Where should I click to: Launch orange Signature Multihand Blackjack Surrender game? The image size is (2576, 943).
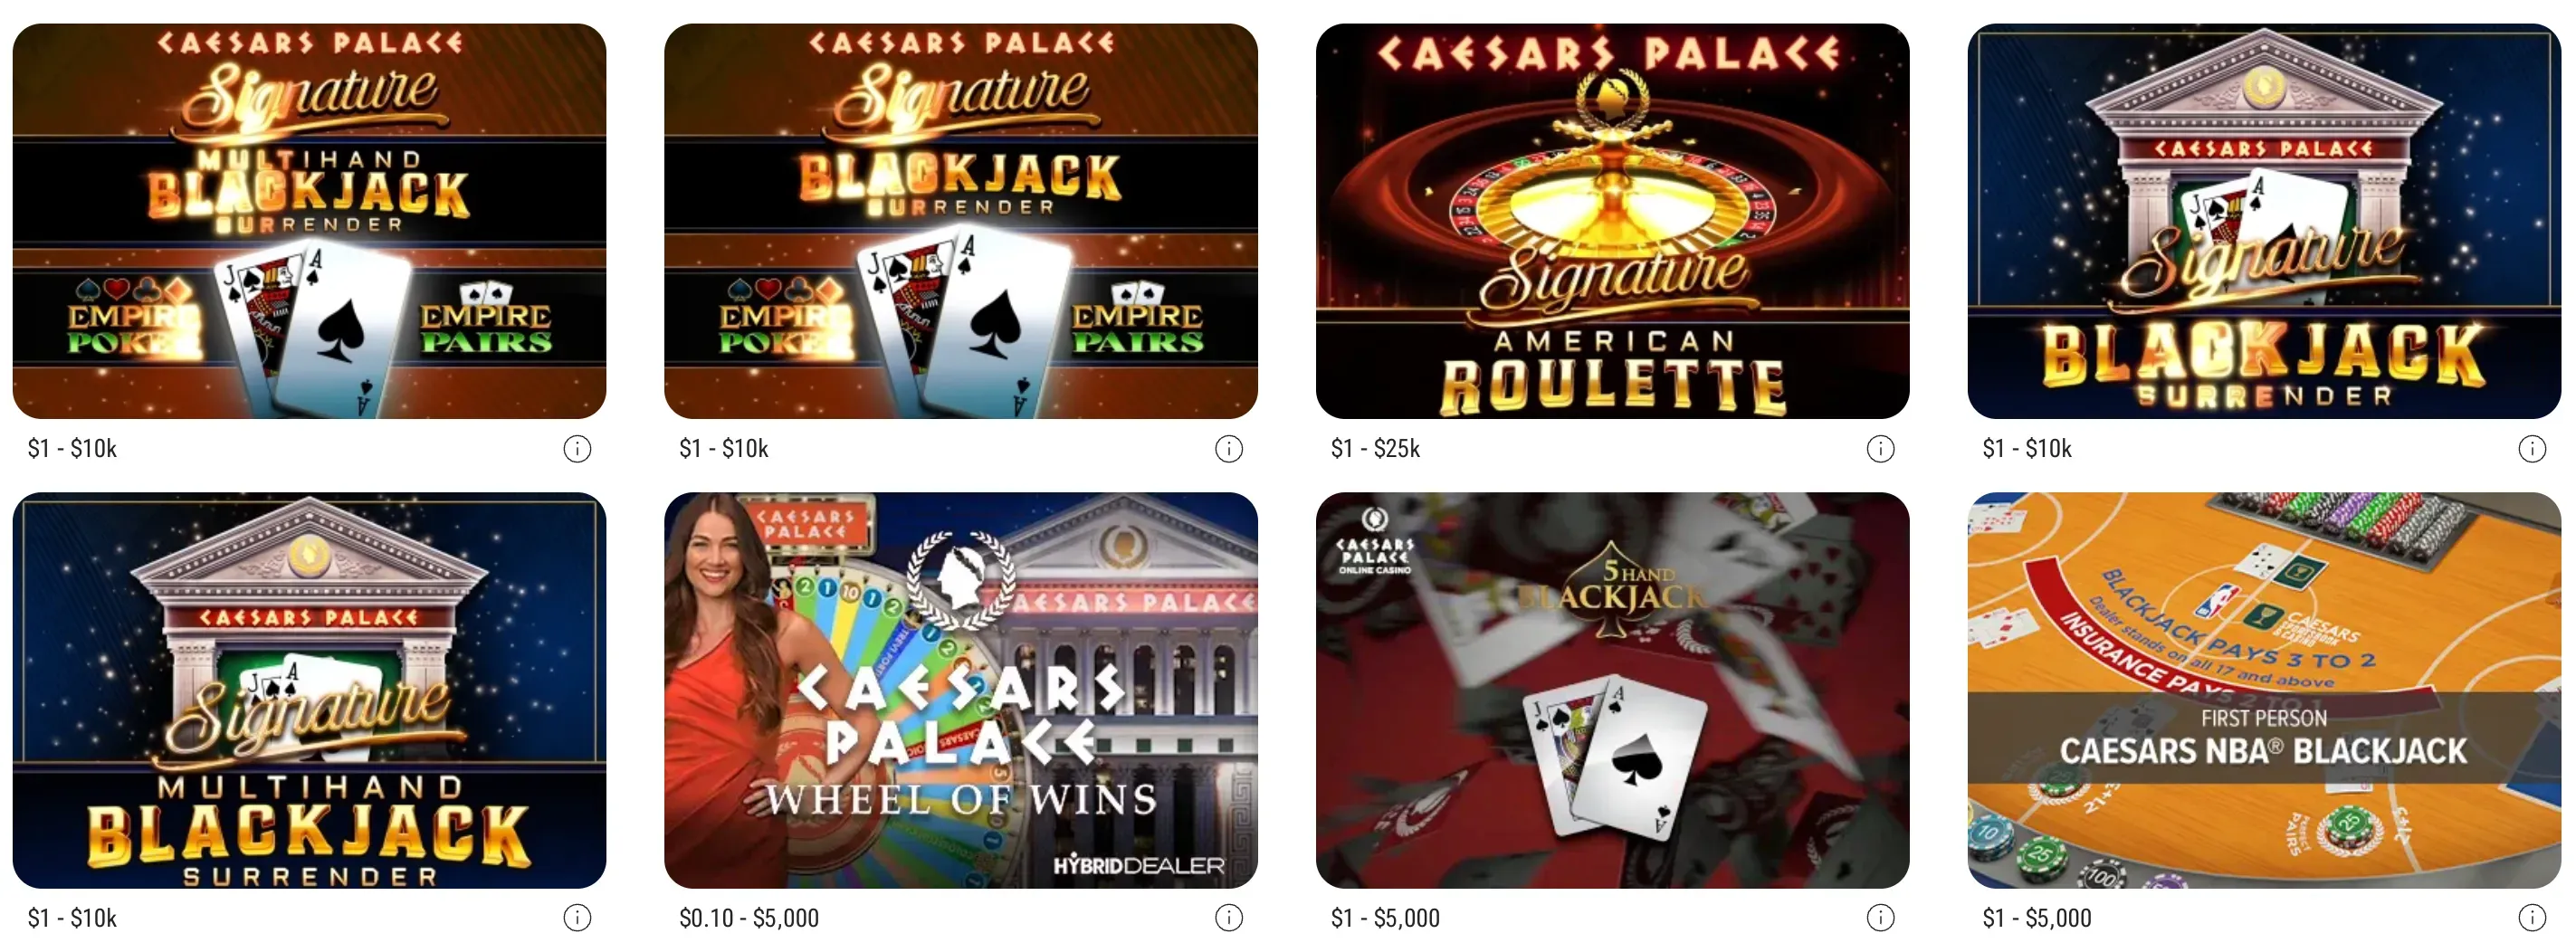[309, 221]
